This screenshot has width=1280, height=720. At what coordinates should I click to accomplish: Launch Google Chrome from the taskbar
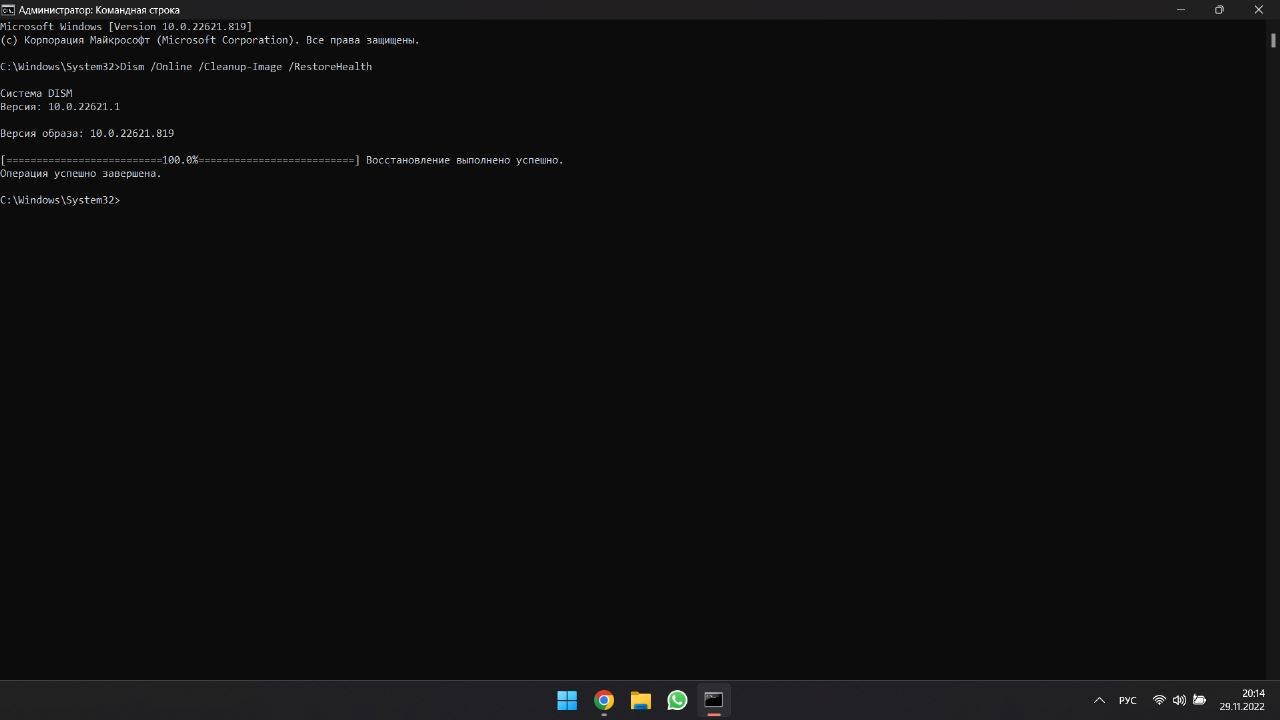point(604,700)
